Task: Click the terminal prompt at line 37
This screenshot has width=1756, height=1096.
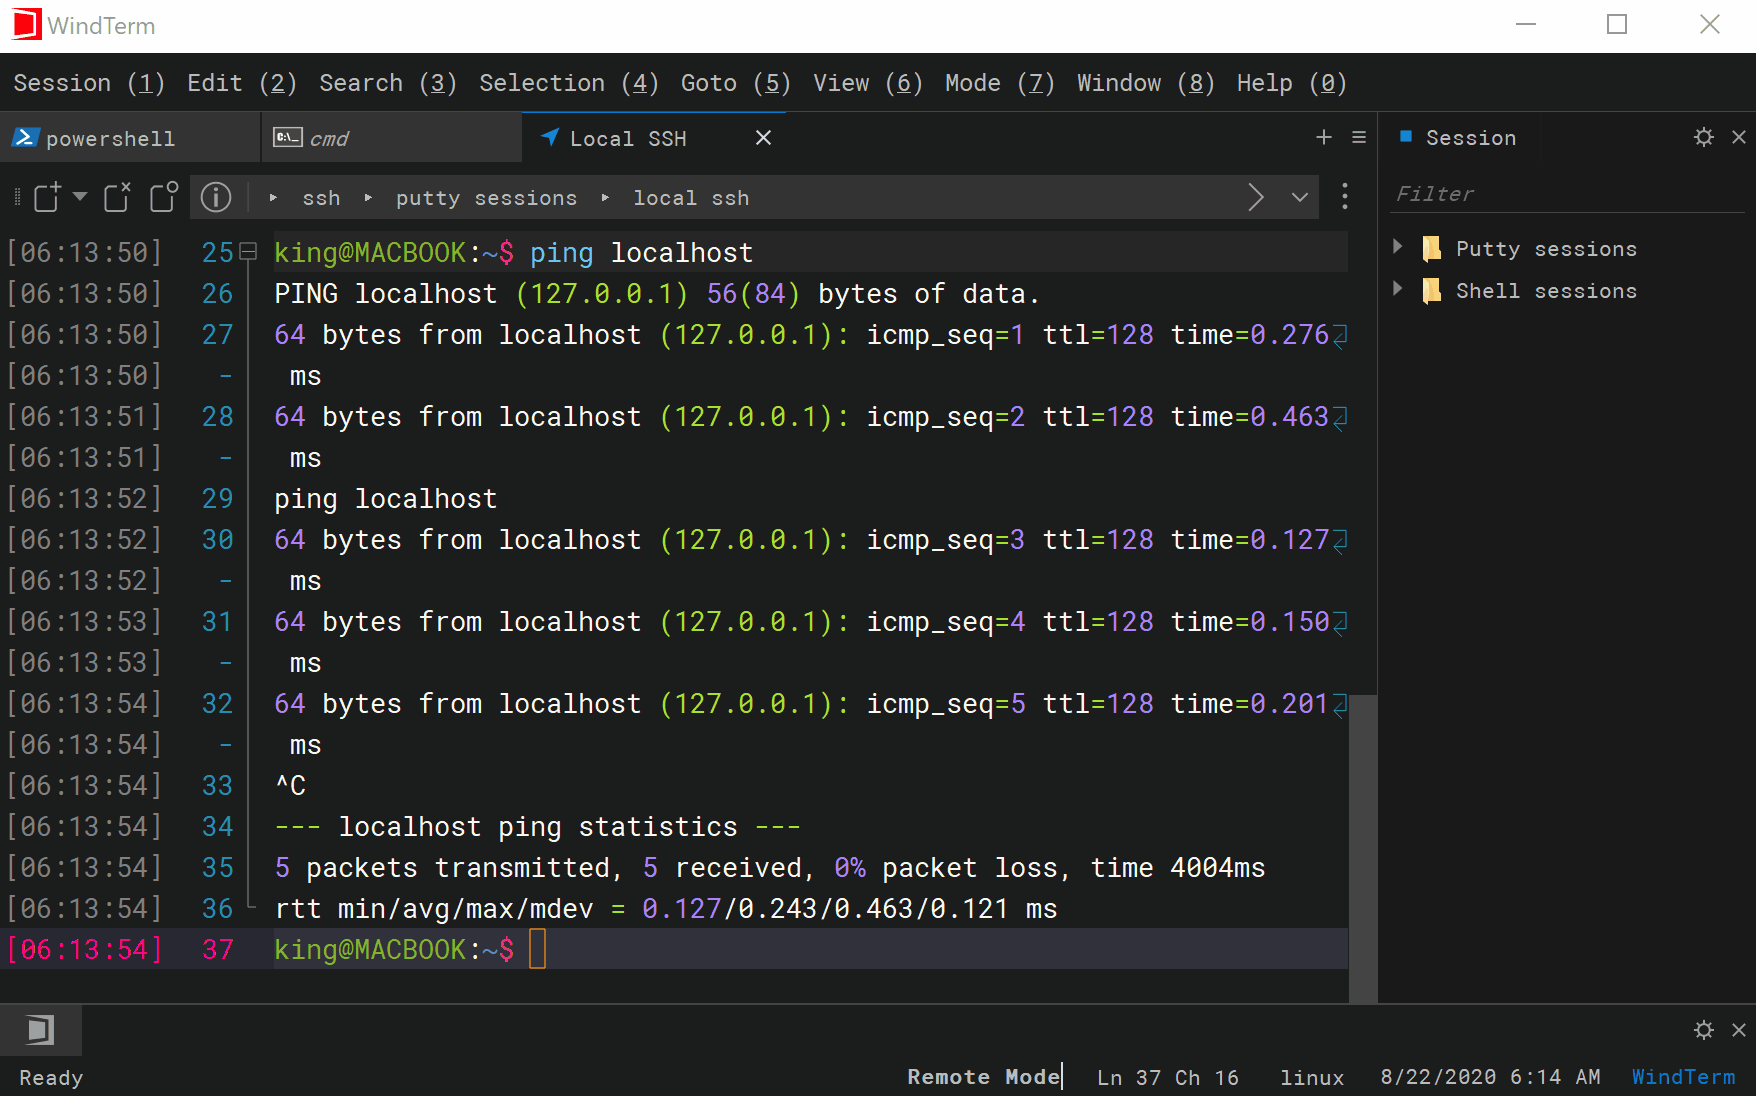Action: pyautogui.click(x=394, y=949)
